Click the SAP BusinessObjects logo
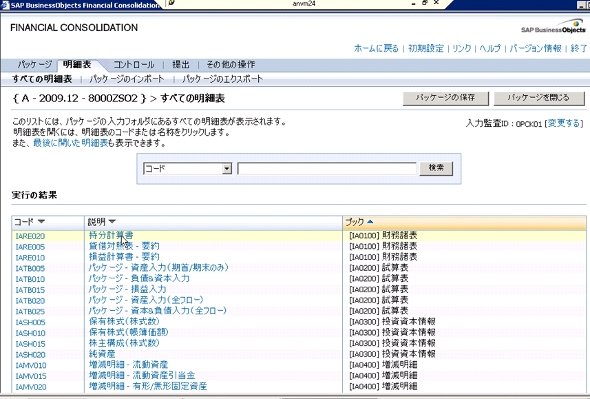 point(553,26)
